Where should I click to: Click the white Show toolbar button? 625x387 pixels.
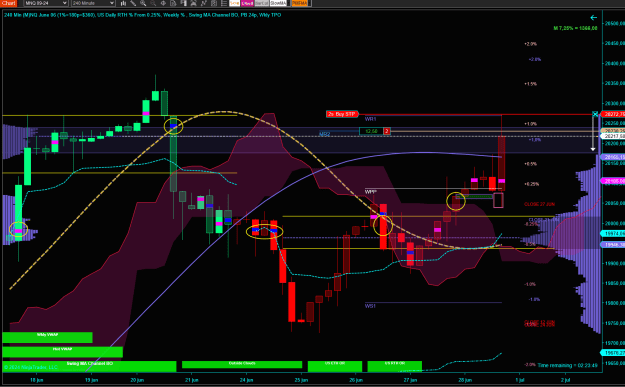234,3
